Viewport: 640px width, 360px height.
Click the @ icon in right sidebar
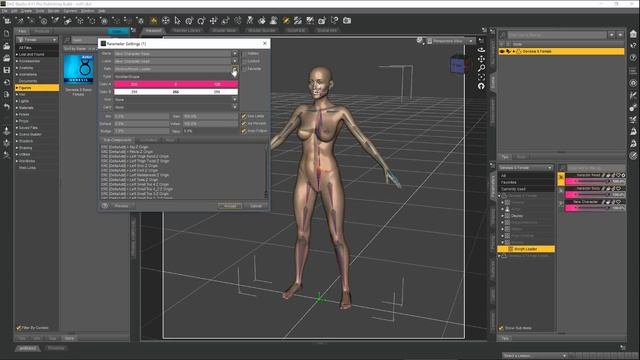pyautogui.click(x=633, y=83)
